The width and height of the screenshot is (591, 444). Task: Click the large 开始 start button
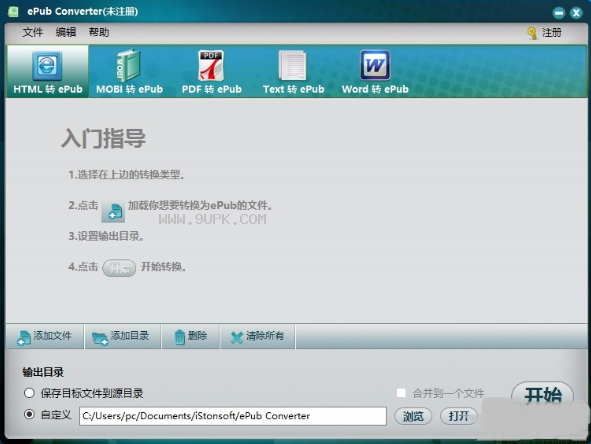pyautogui.click(x=543, y=396)
